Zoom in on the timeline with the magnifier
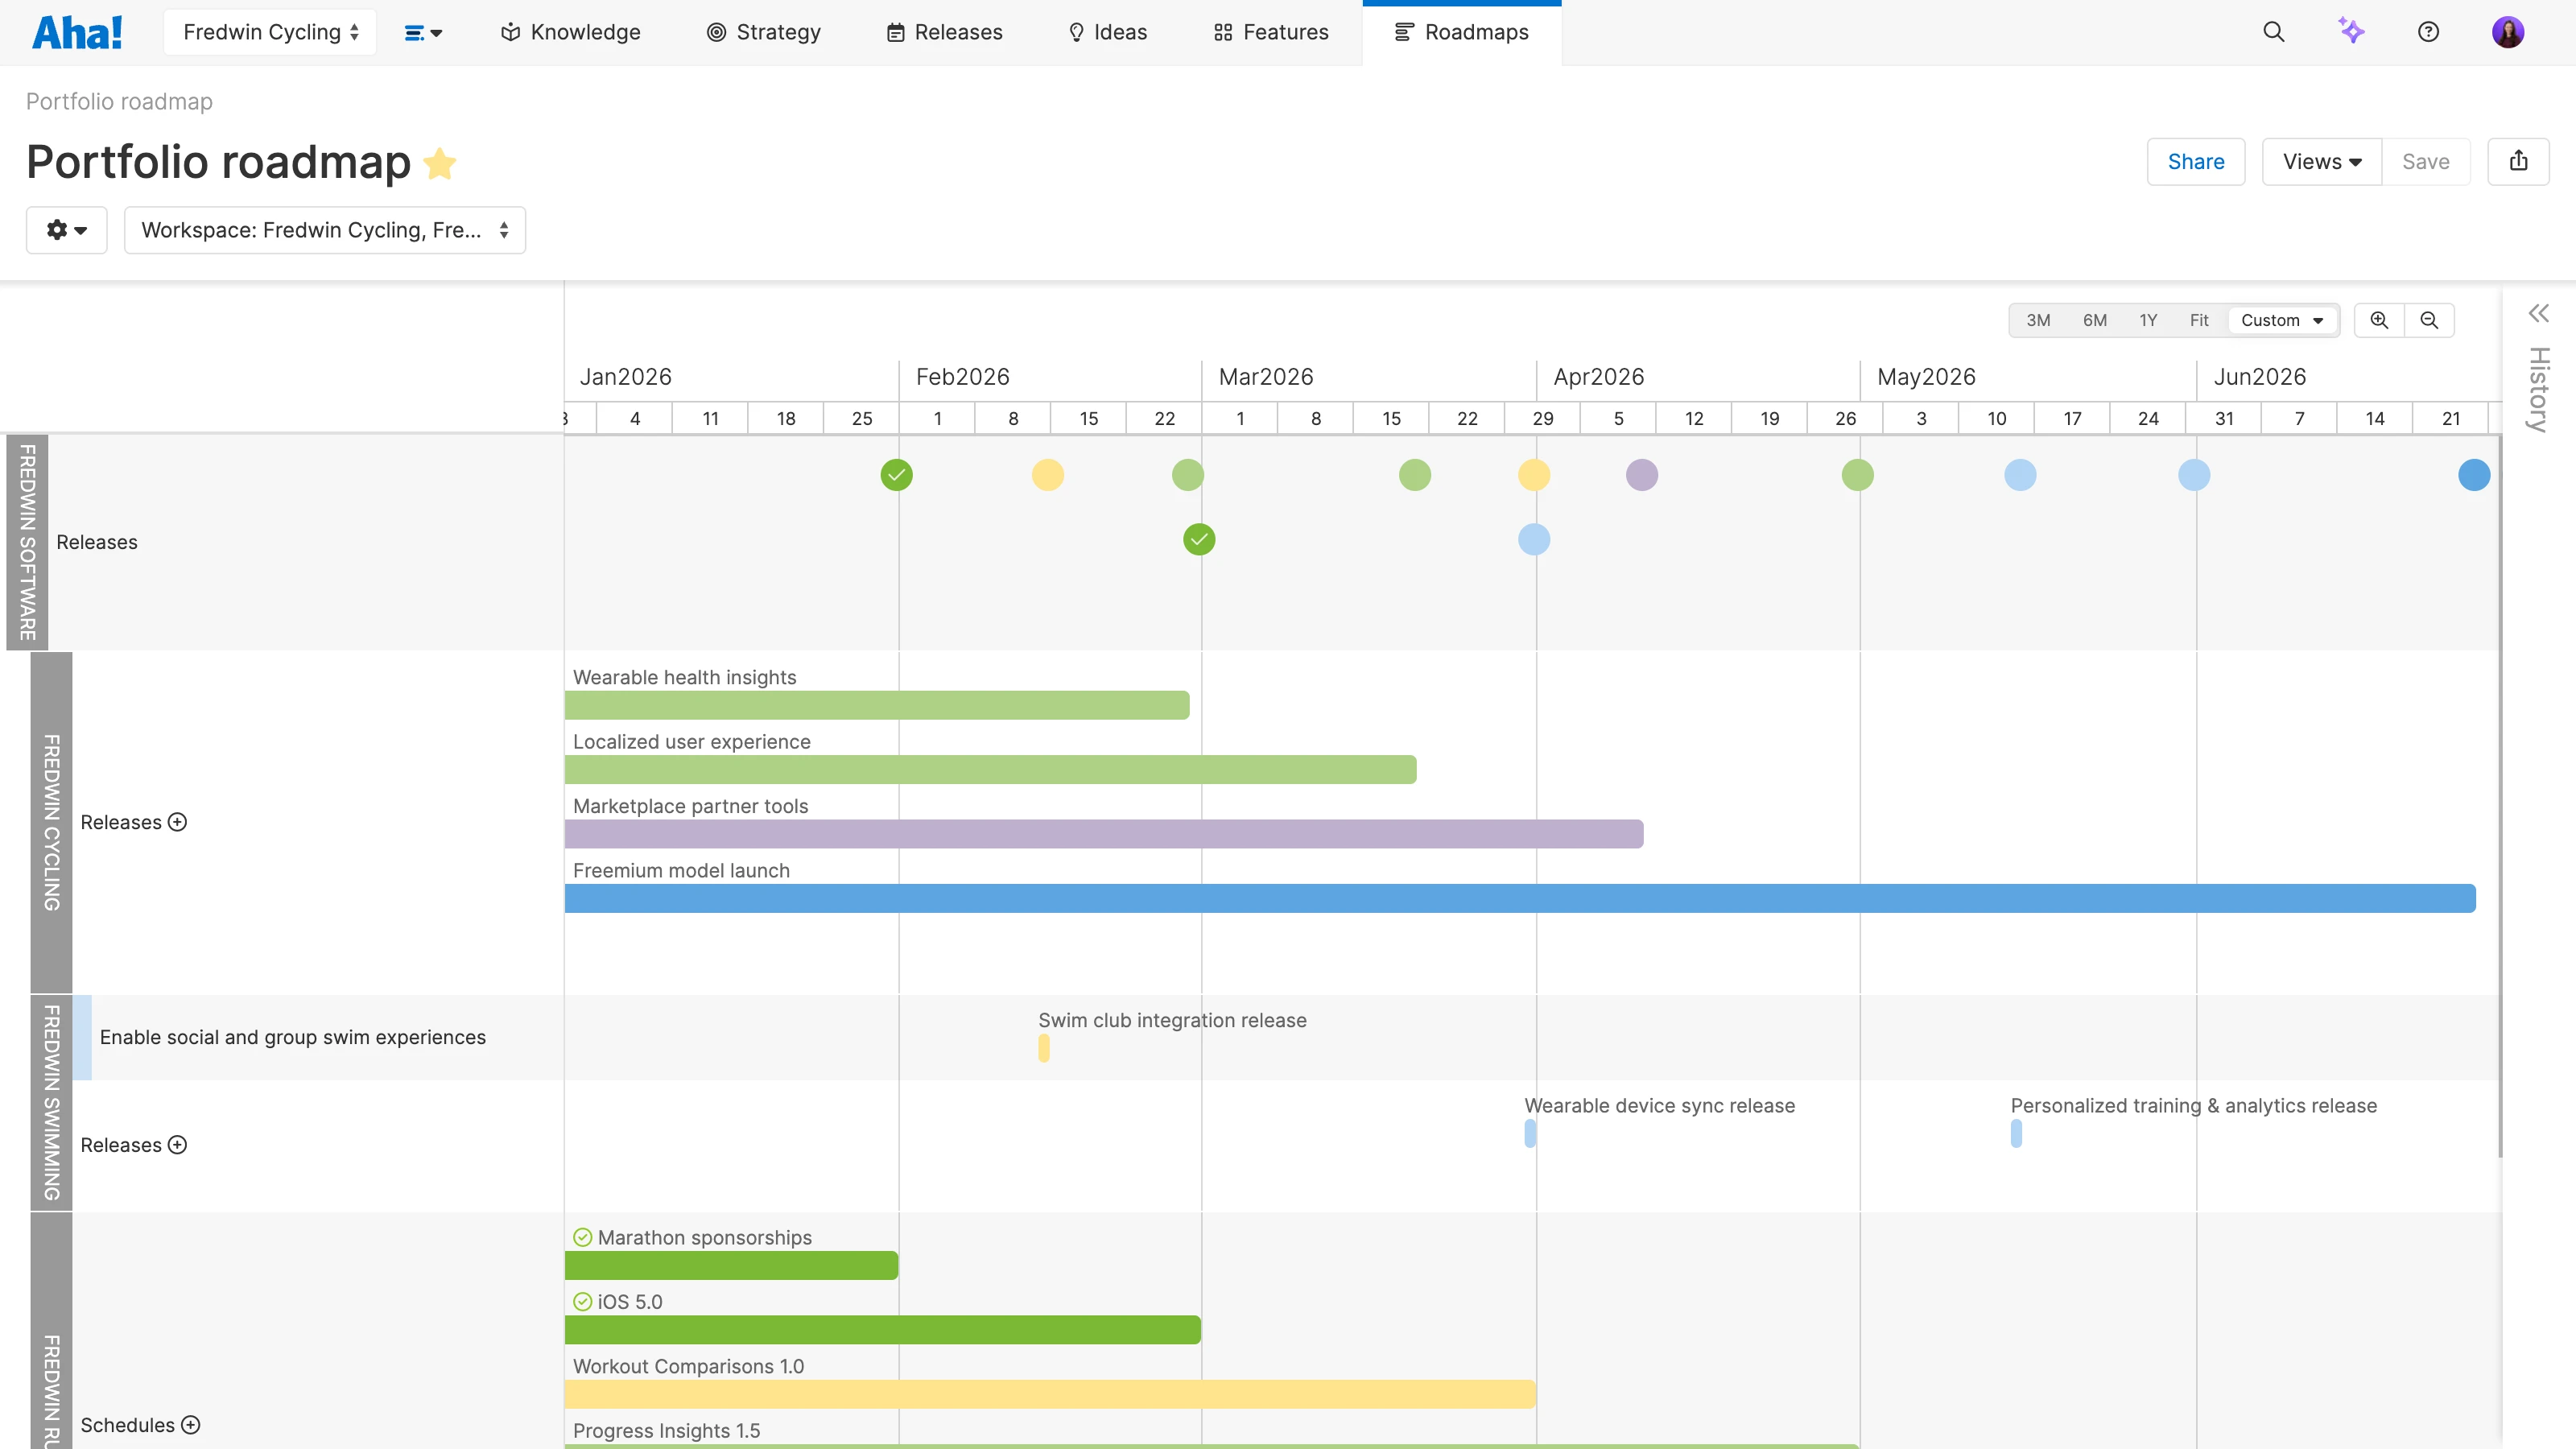 pos(2379,320)
